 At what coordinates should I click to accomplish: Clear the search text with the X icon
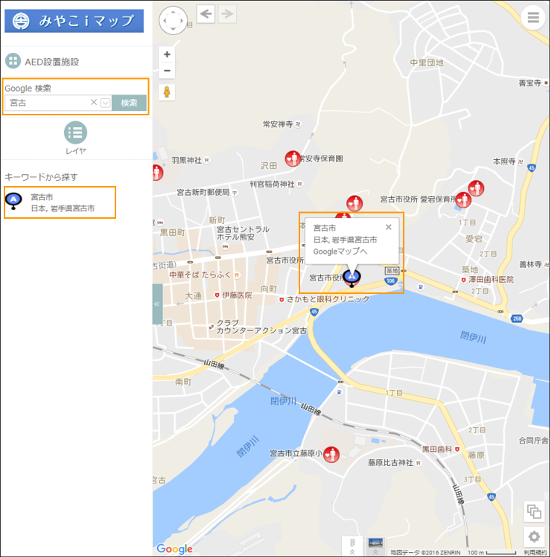[93, 102]
